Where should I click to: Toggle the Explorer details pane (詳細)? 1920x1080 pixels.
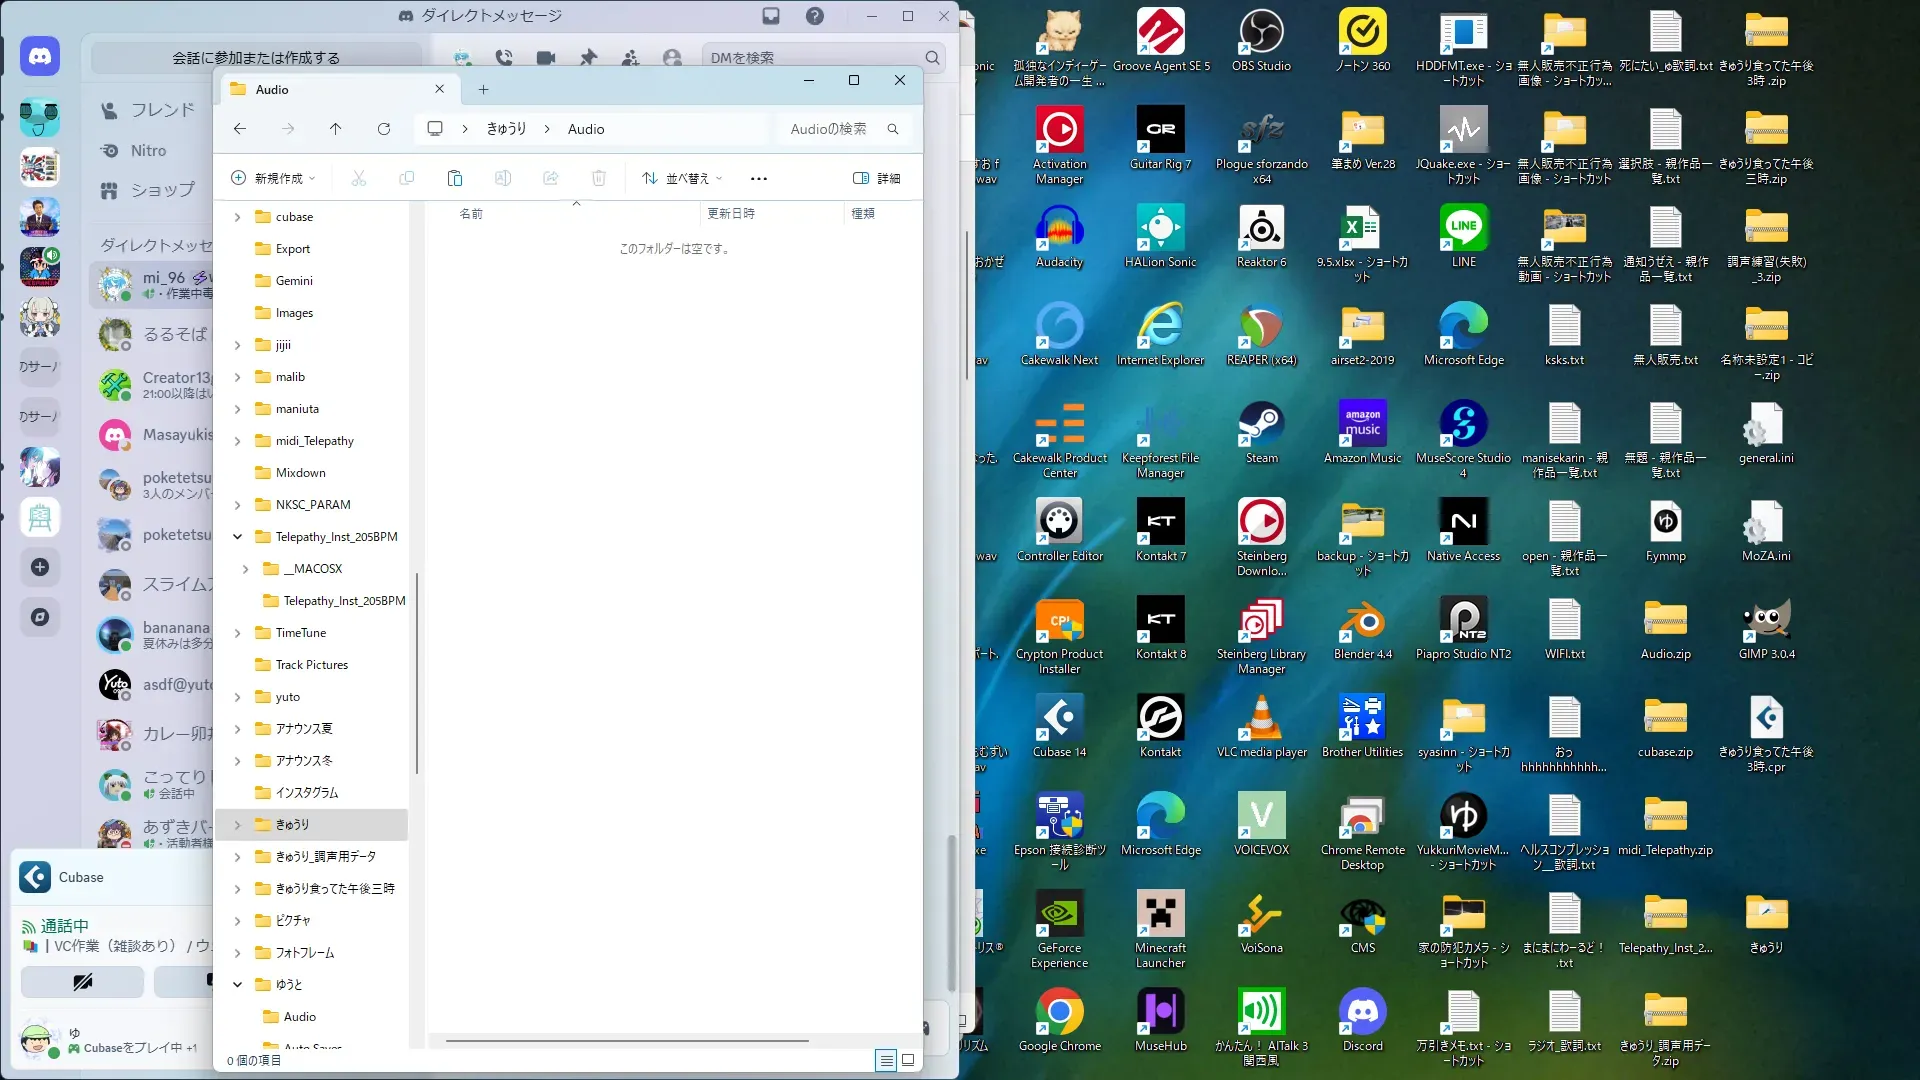click(877, 178)
